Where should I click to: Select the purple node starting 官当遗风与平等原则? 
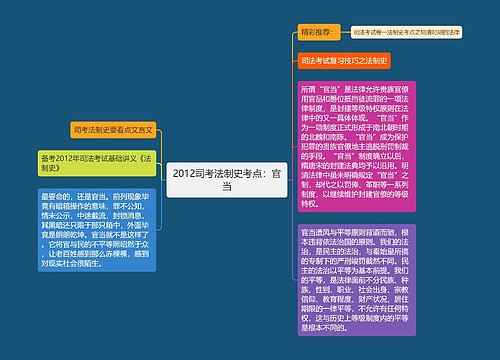click(357, 280)
